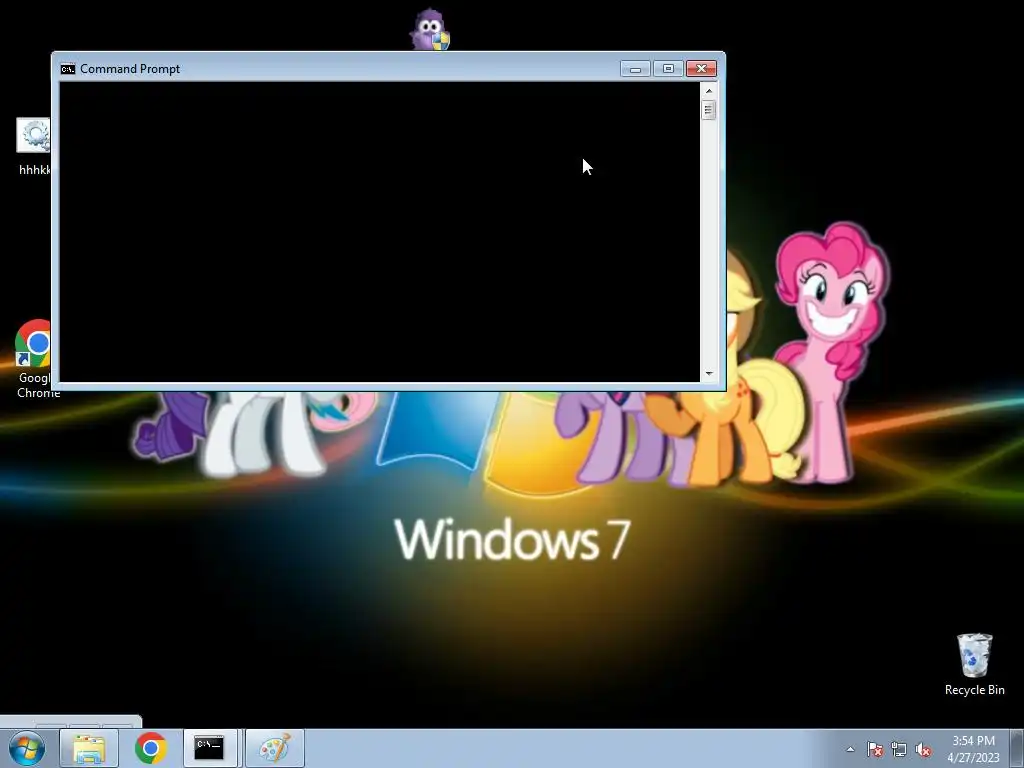Open the Windows Start menu orb
The height and width of the screenshot is (768, 1024).
(27, 748)
